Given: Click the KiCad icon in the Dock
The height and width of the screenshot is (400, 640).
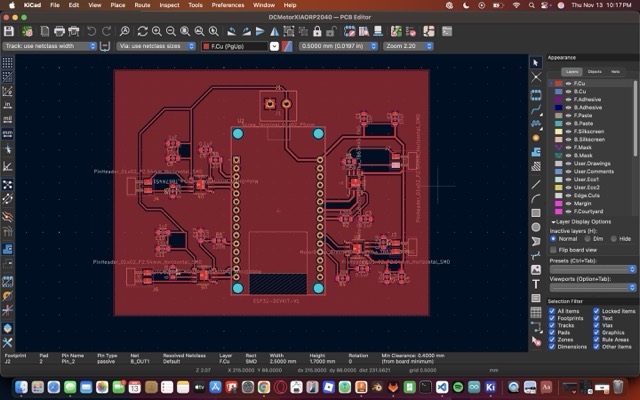Looking at the screenshot, I should point(490,387).
